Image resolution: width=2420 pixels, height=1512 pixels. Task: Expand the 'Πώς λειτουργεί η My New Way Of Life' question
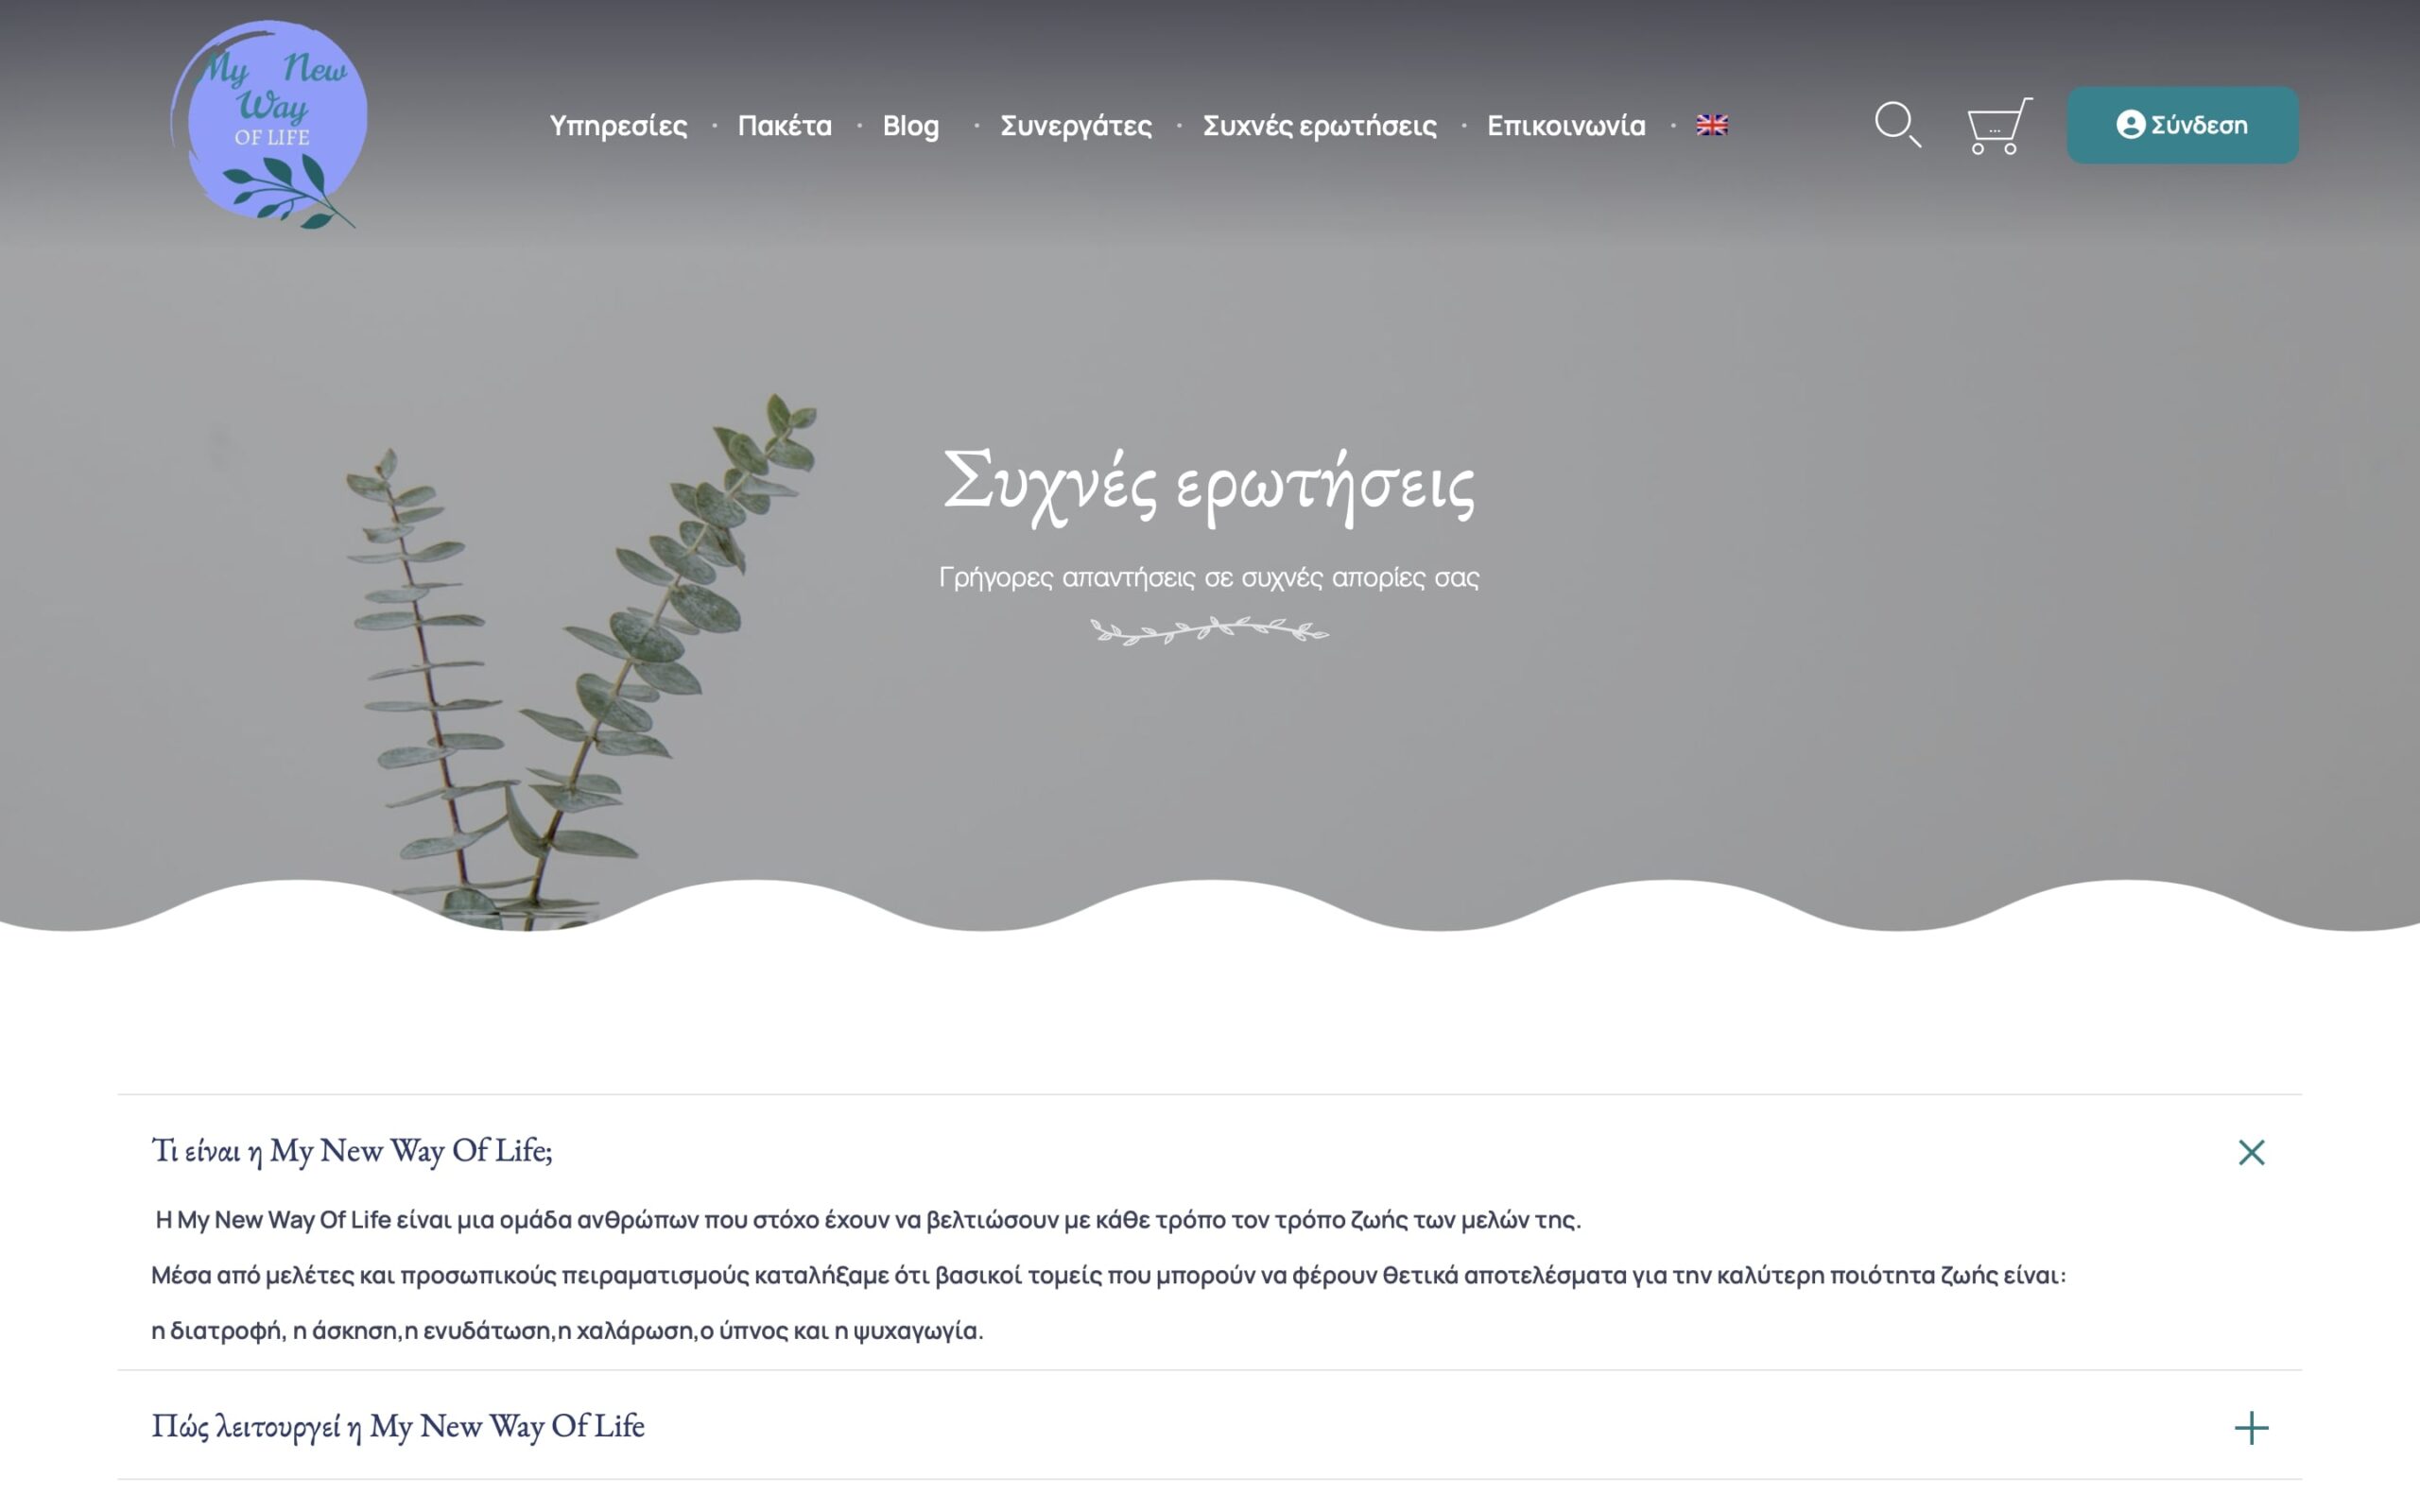[397, 1426]
